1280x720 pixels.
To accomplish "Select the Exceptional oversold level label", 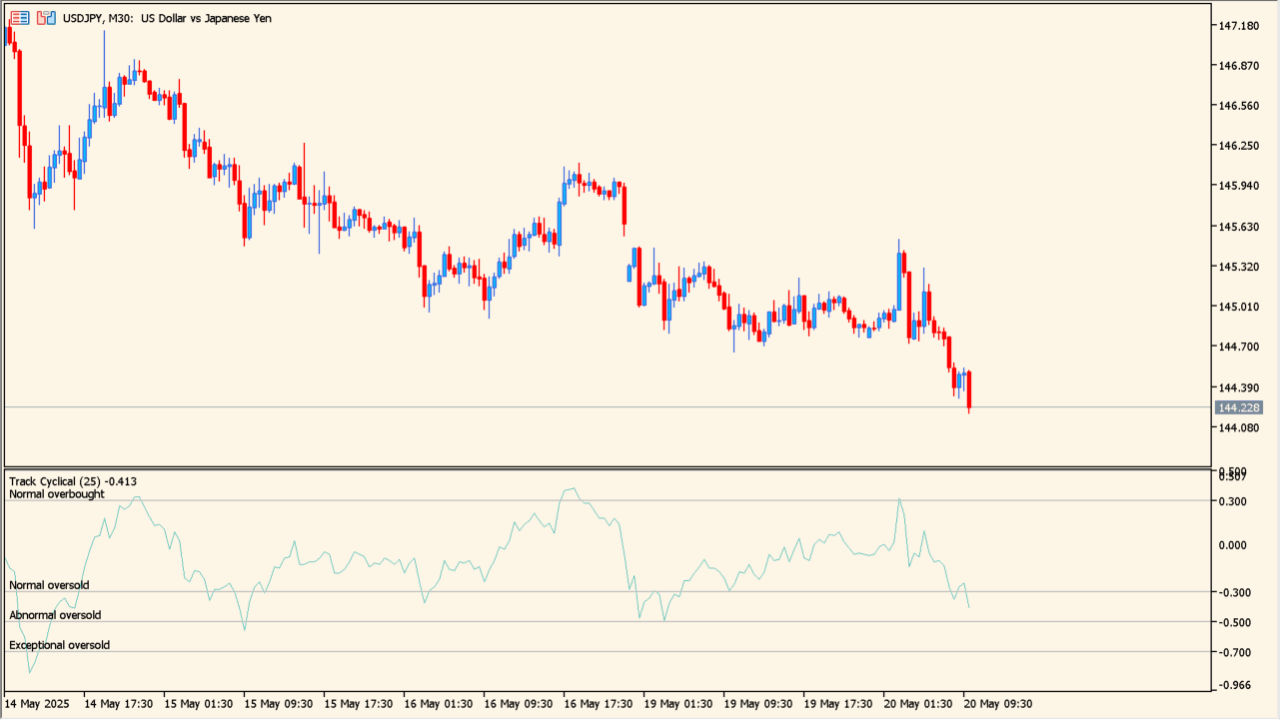I will (60, 645).
